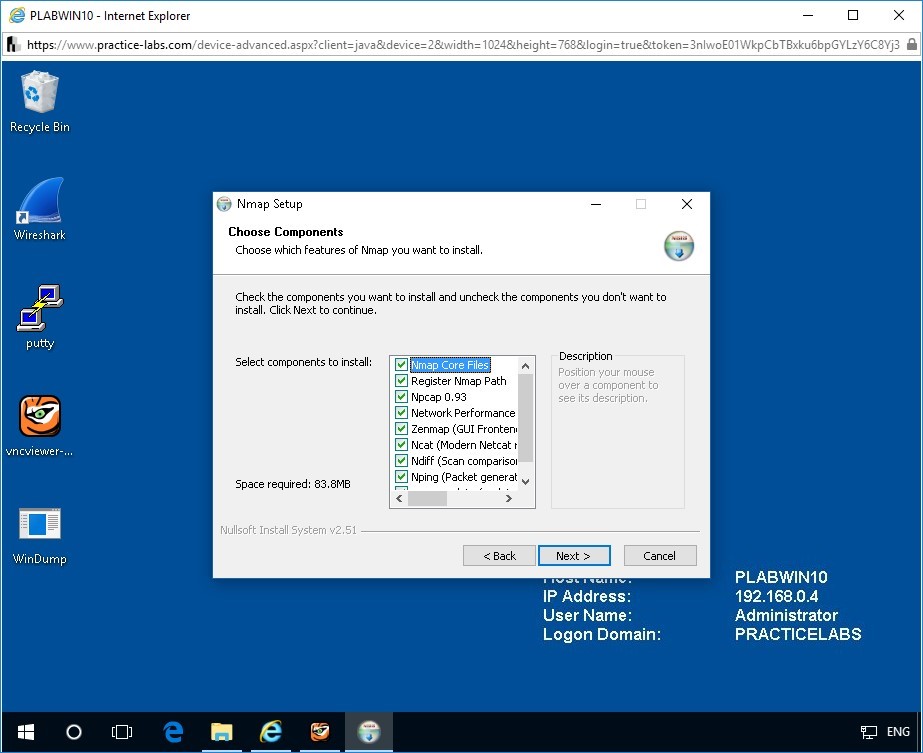
Task: Click the vertical scrollbar thumb in components
Action: (x=526, y=418)
